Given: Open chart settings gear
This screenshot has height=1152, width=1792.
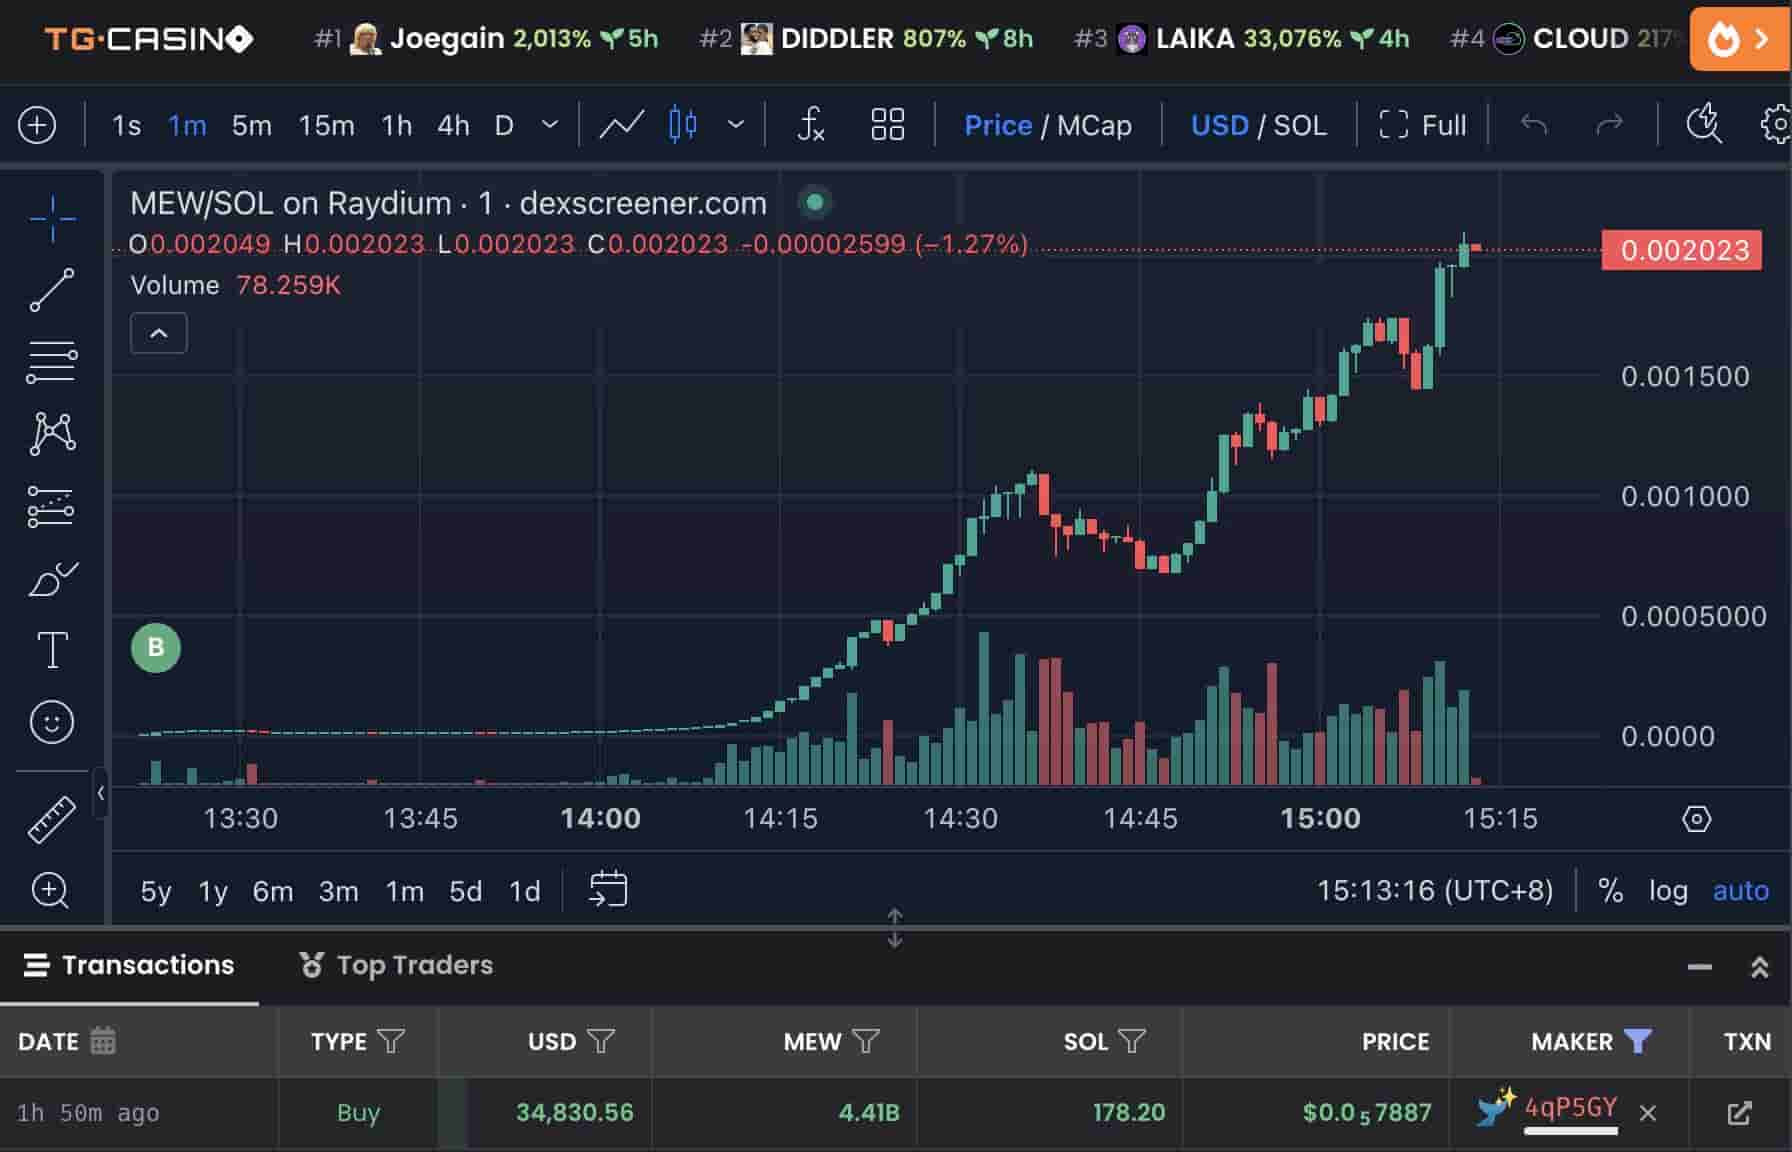Looking at the screenshot, I should pyautogui.click(x=1775, y=125).
